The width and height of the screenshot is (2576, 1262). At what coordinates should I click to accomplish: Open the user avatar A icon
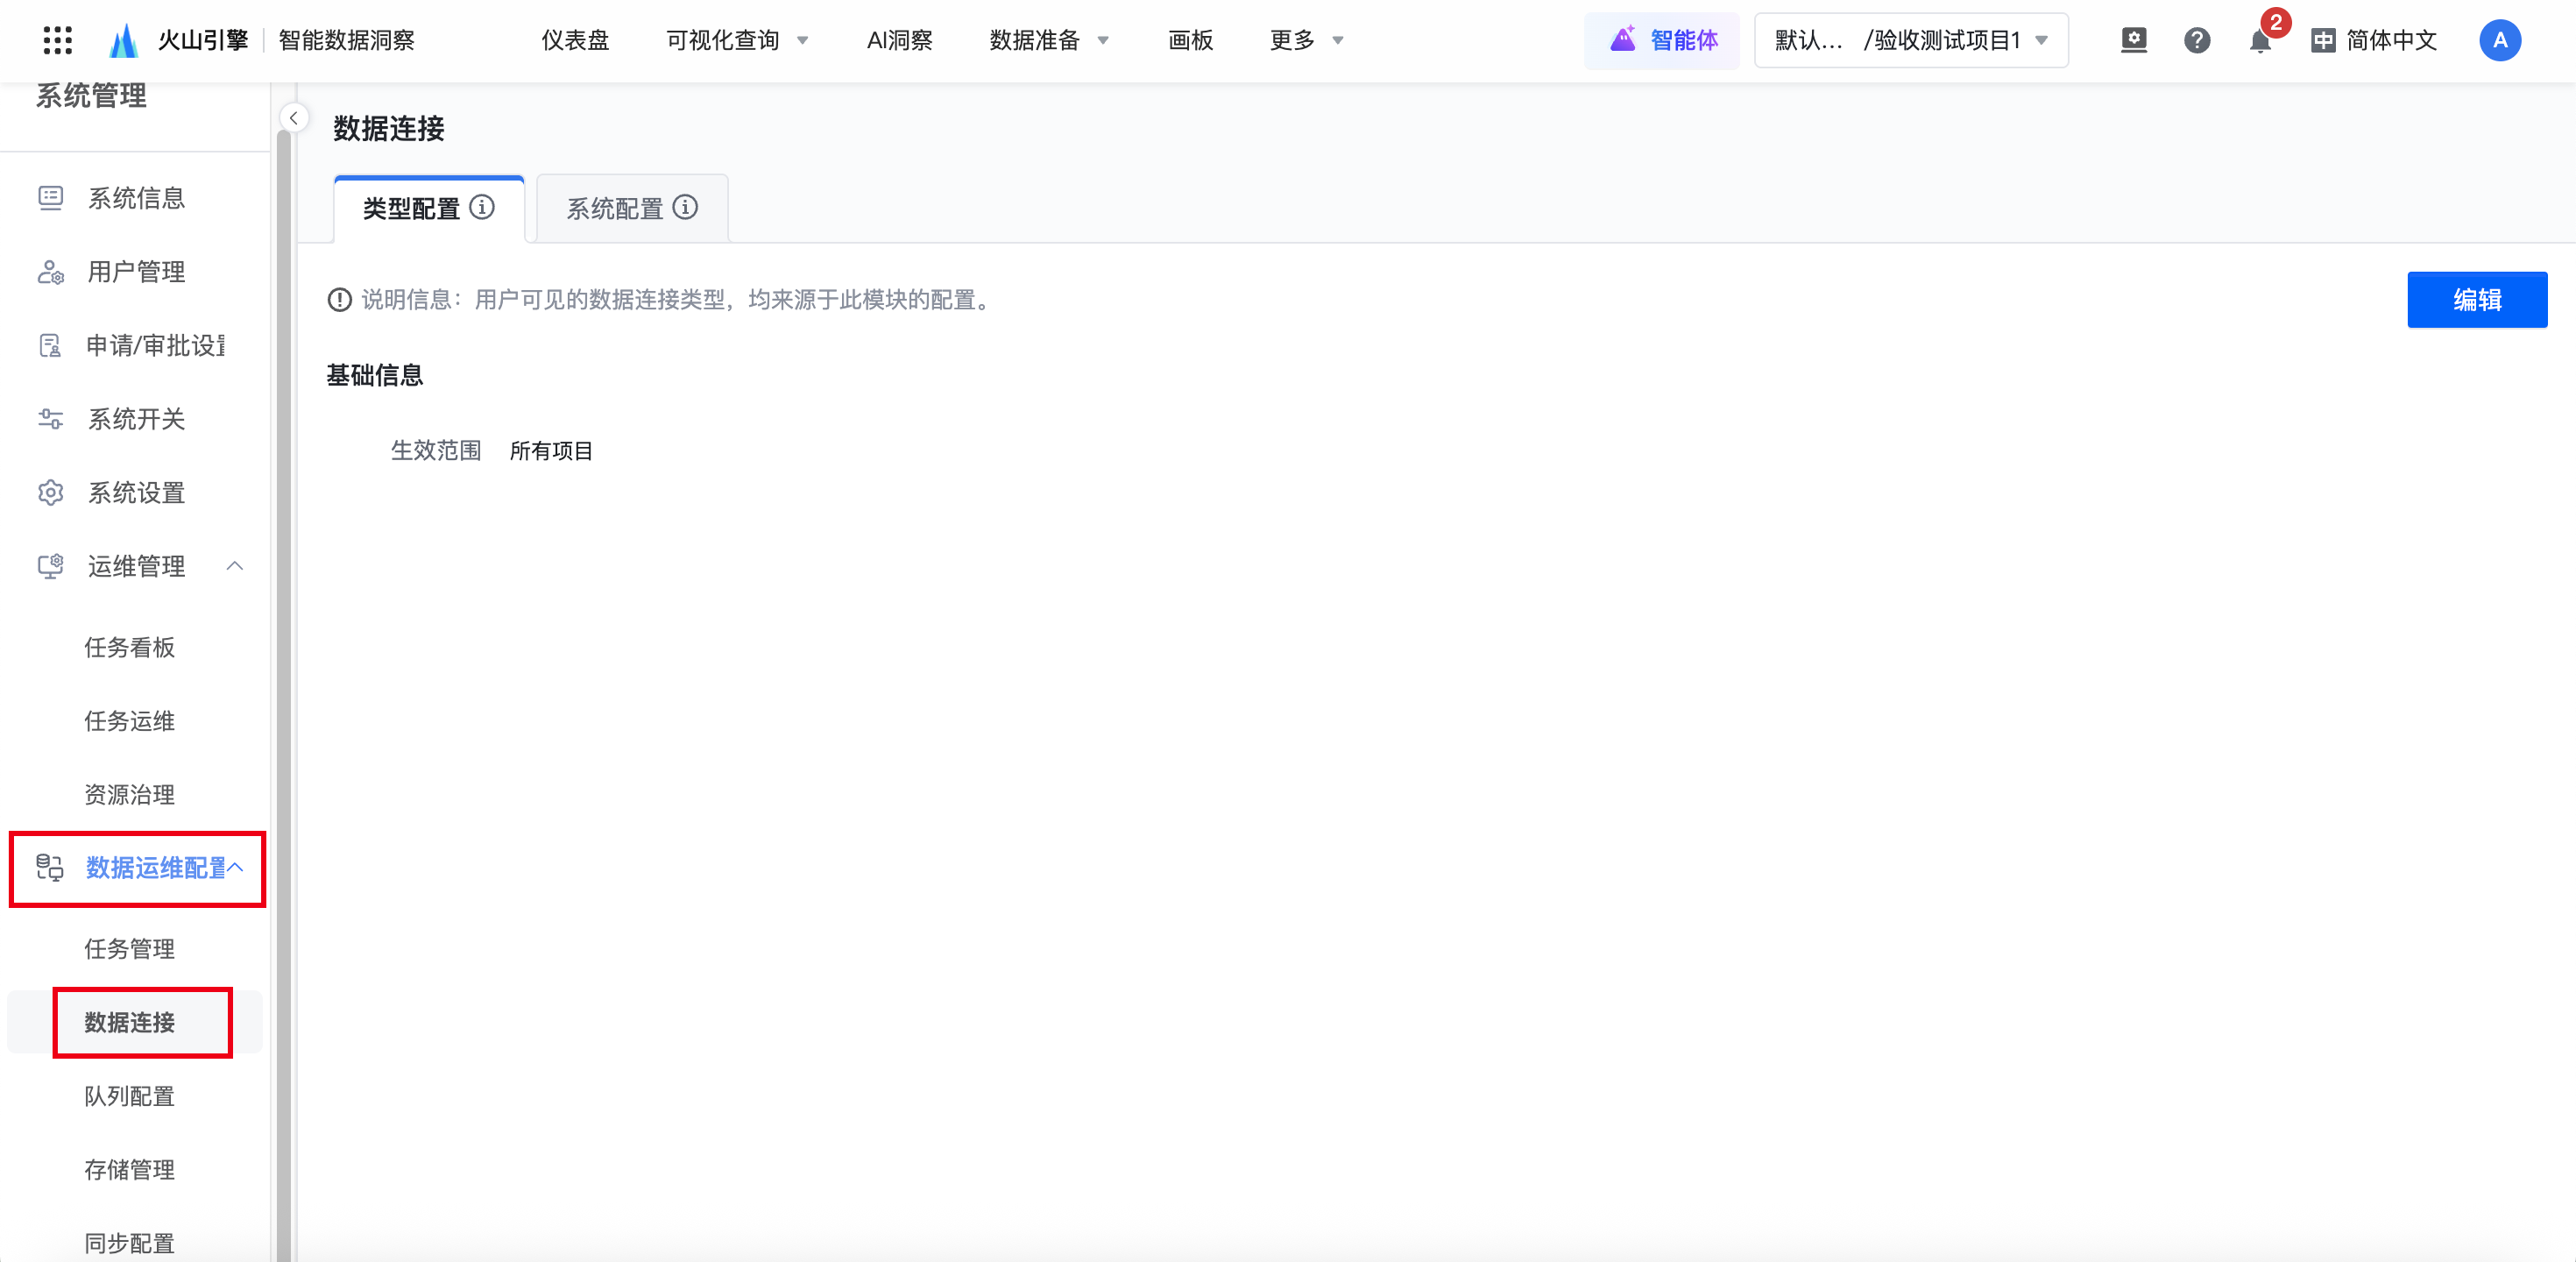[x=2499, y=40]
